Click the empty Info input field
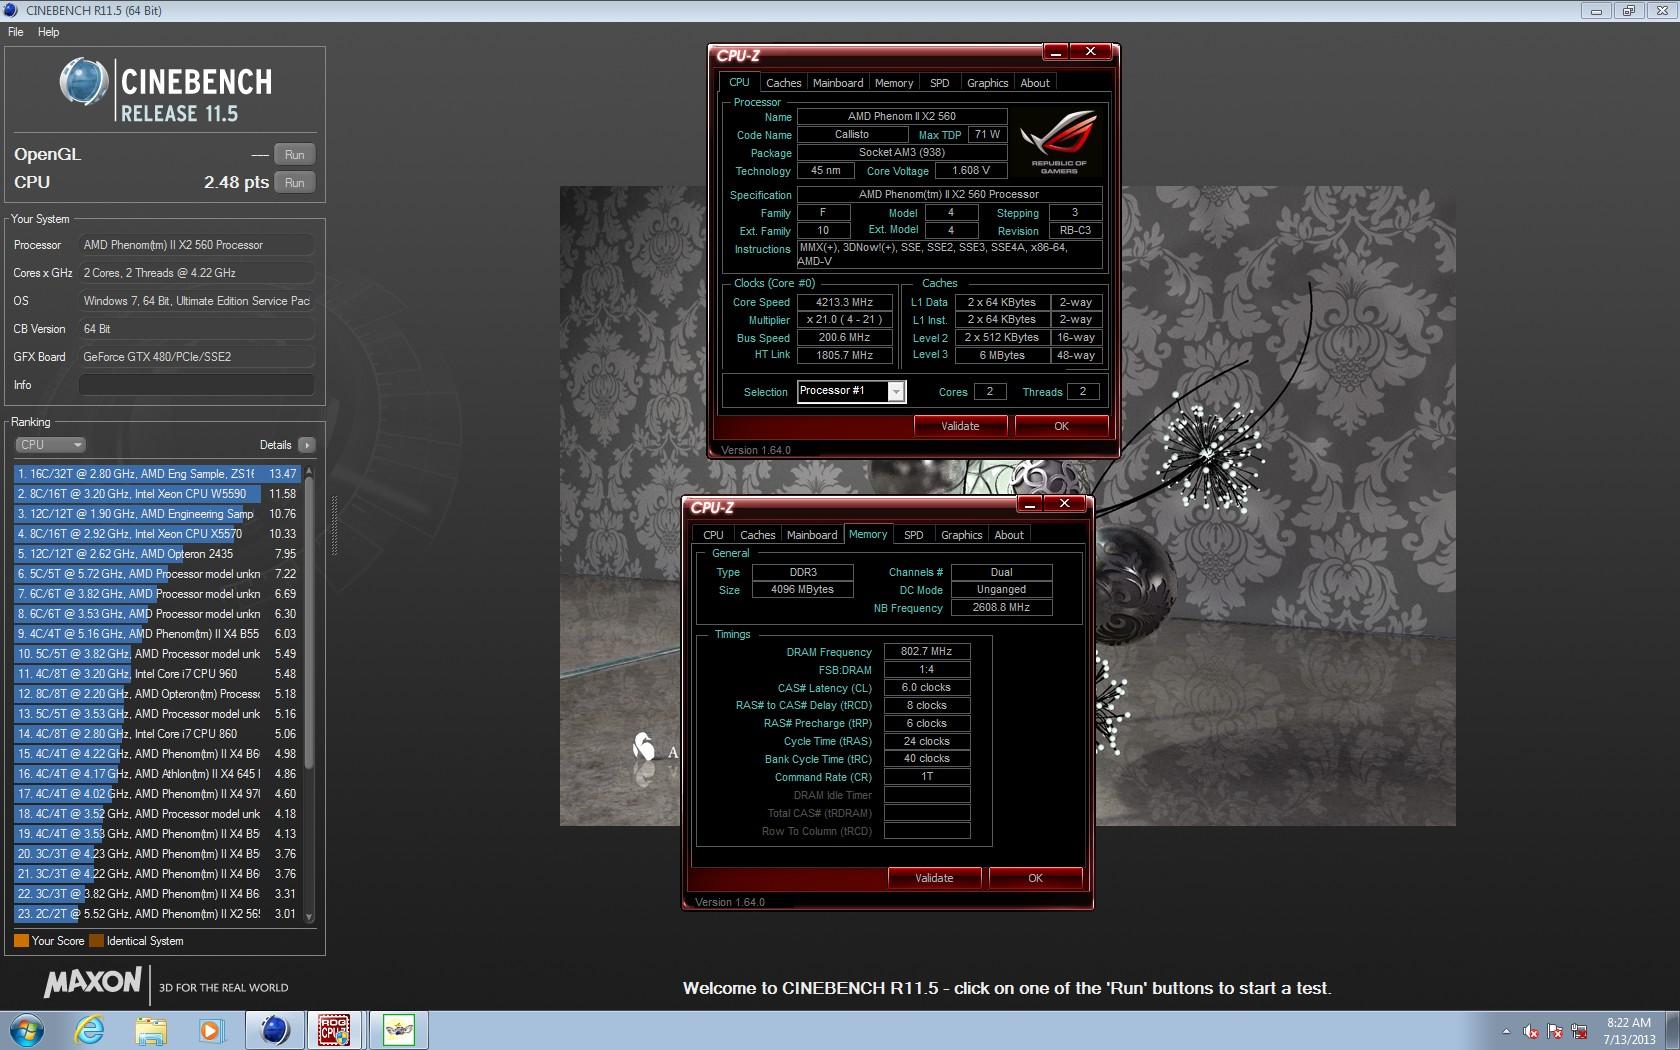 click(197, 385)
